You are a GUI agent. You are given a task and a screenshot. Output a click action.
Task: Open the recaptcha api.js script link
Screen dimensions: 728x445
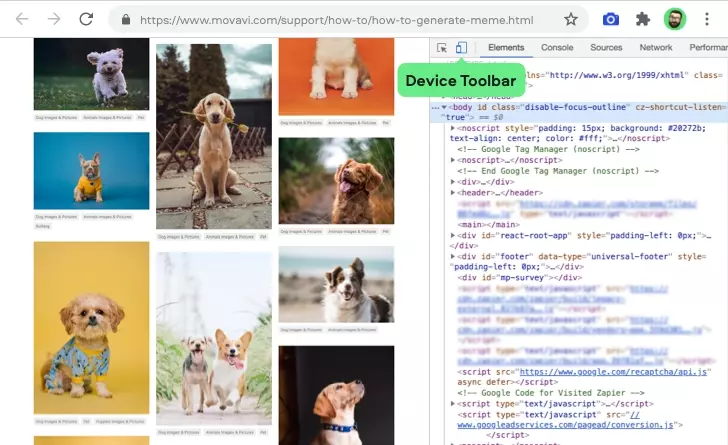click(x=613, y=372)
